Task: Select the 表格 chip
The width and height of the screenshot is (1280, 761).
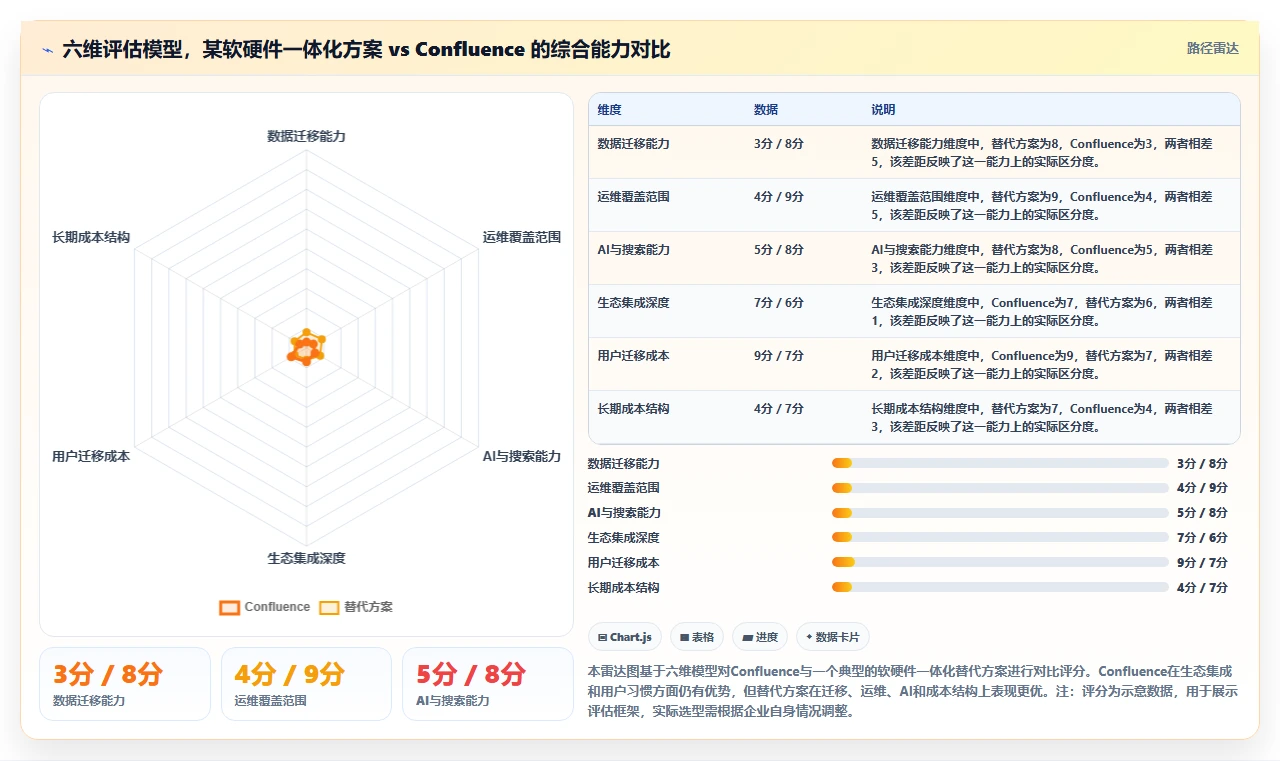Action: pos(697,637)
